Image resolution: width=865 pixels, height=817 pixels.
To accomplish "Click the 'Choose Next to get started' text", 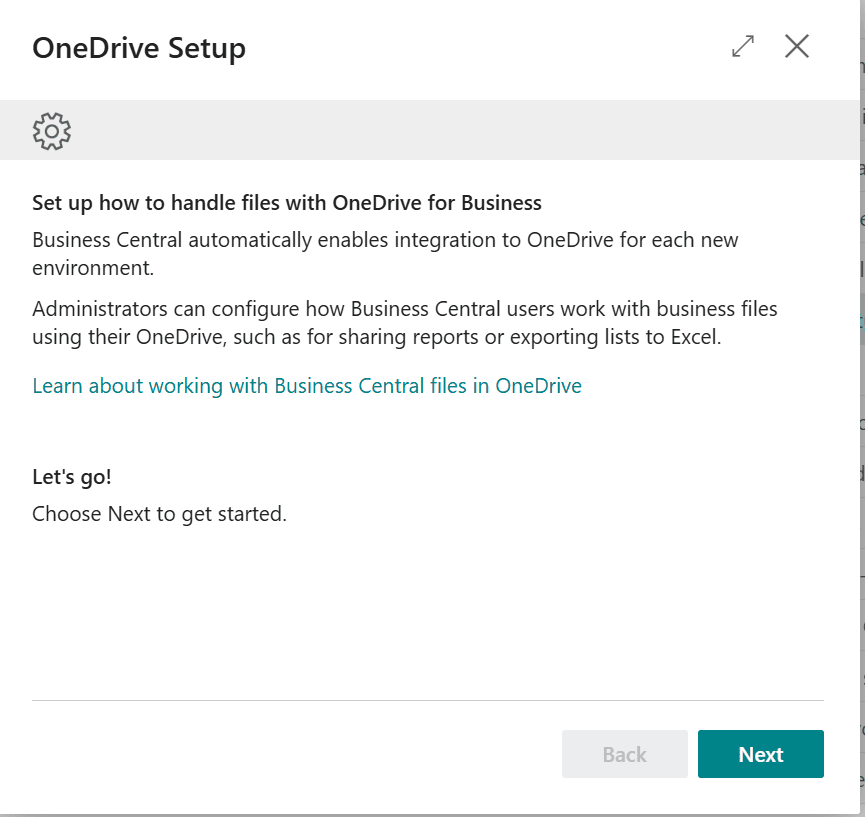I will (x=159, y=515).
